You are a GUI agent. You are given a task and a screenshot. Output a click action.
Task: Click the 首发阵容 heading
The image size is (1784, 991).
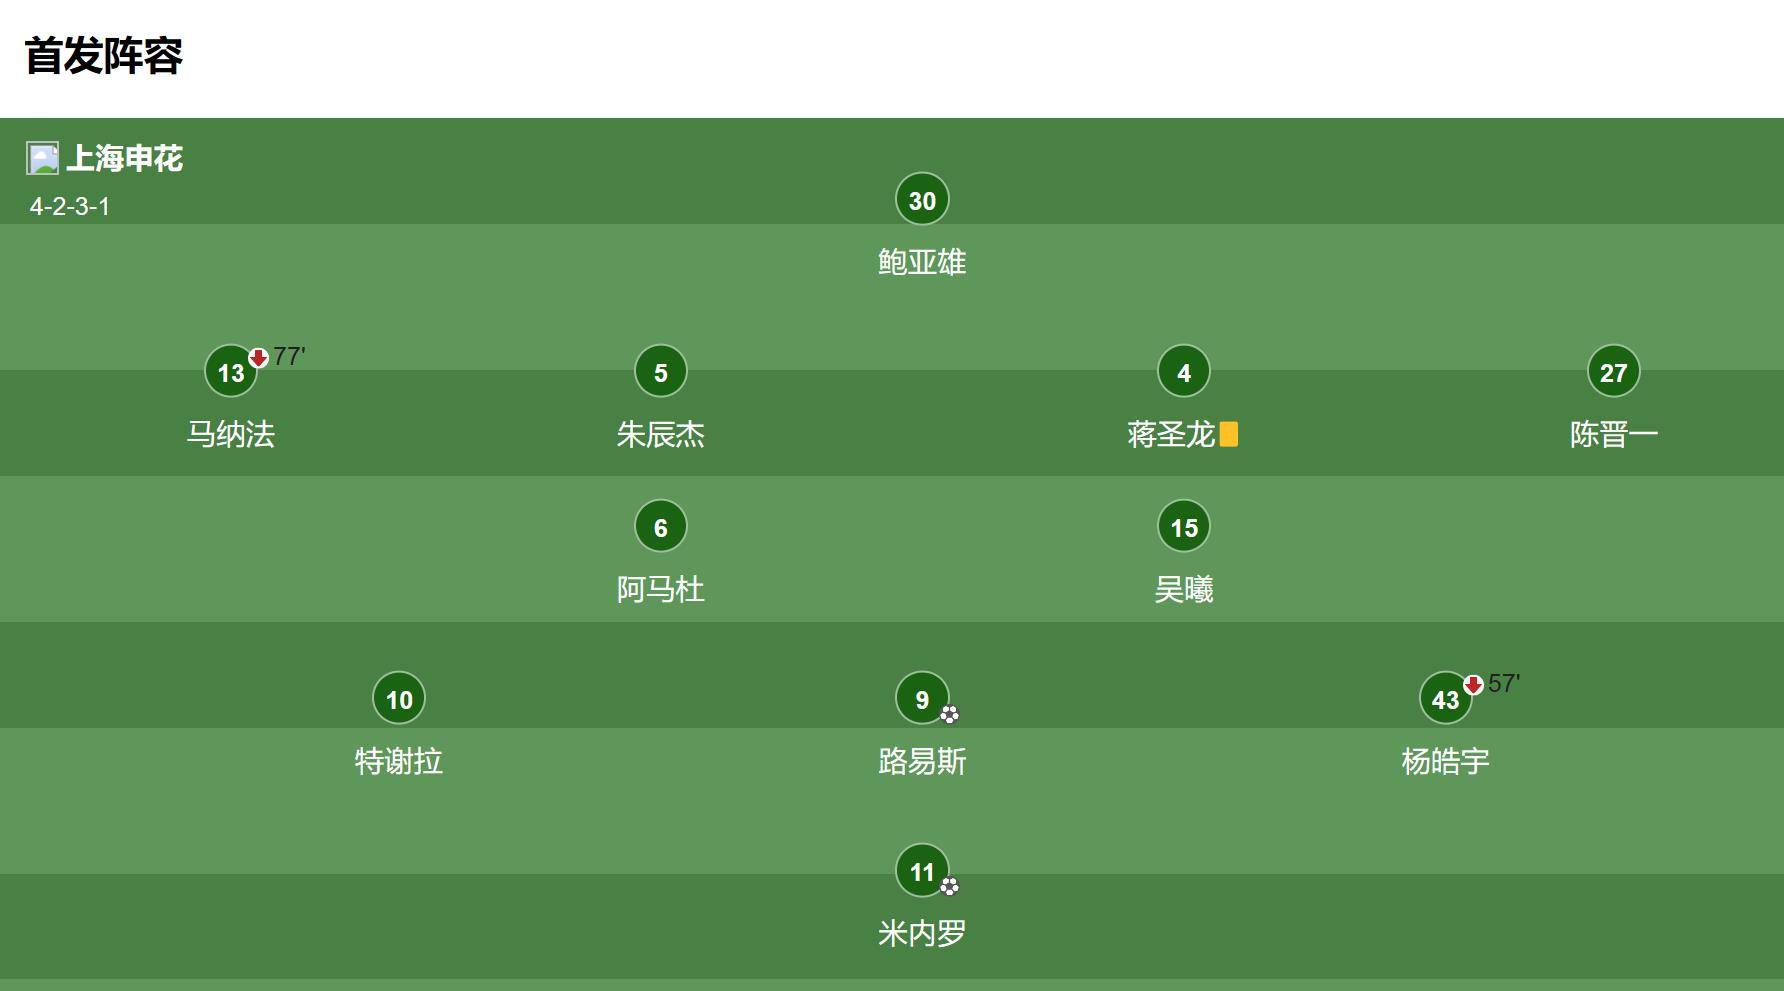(x=104, y=56)
